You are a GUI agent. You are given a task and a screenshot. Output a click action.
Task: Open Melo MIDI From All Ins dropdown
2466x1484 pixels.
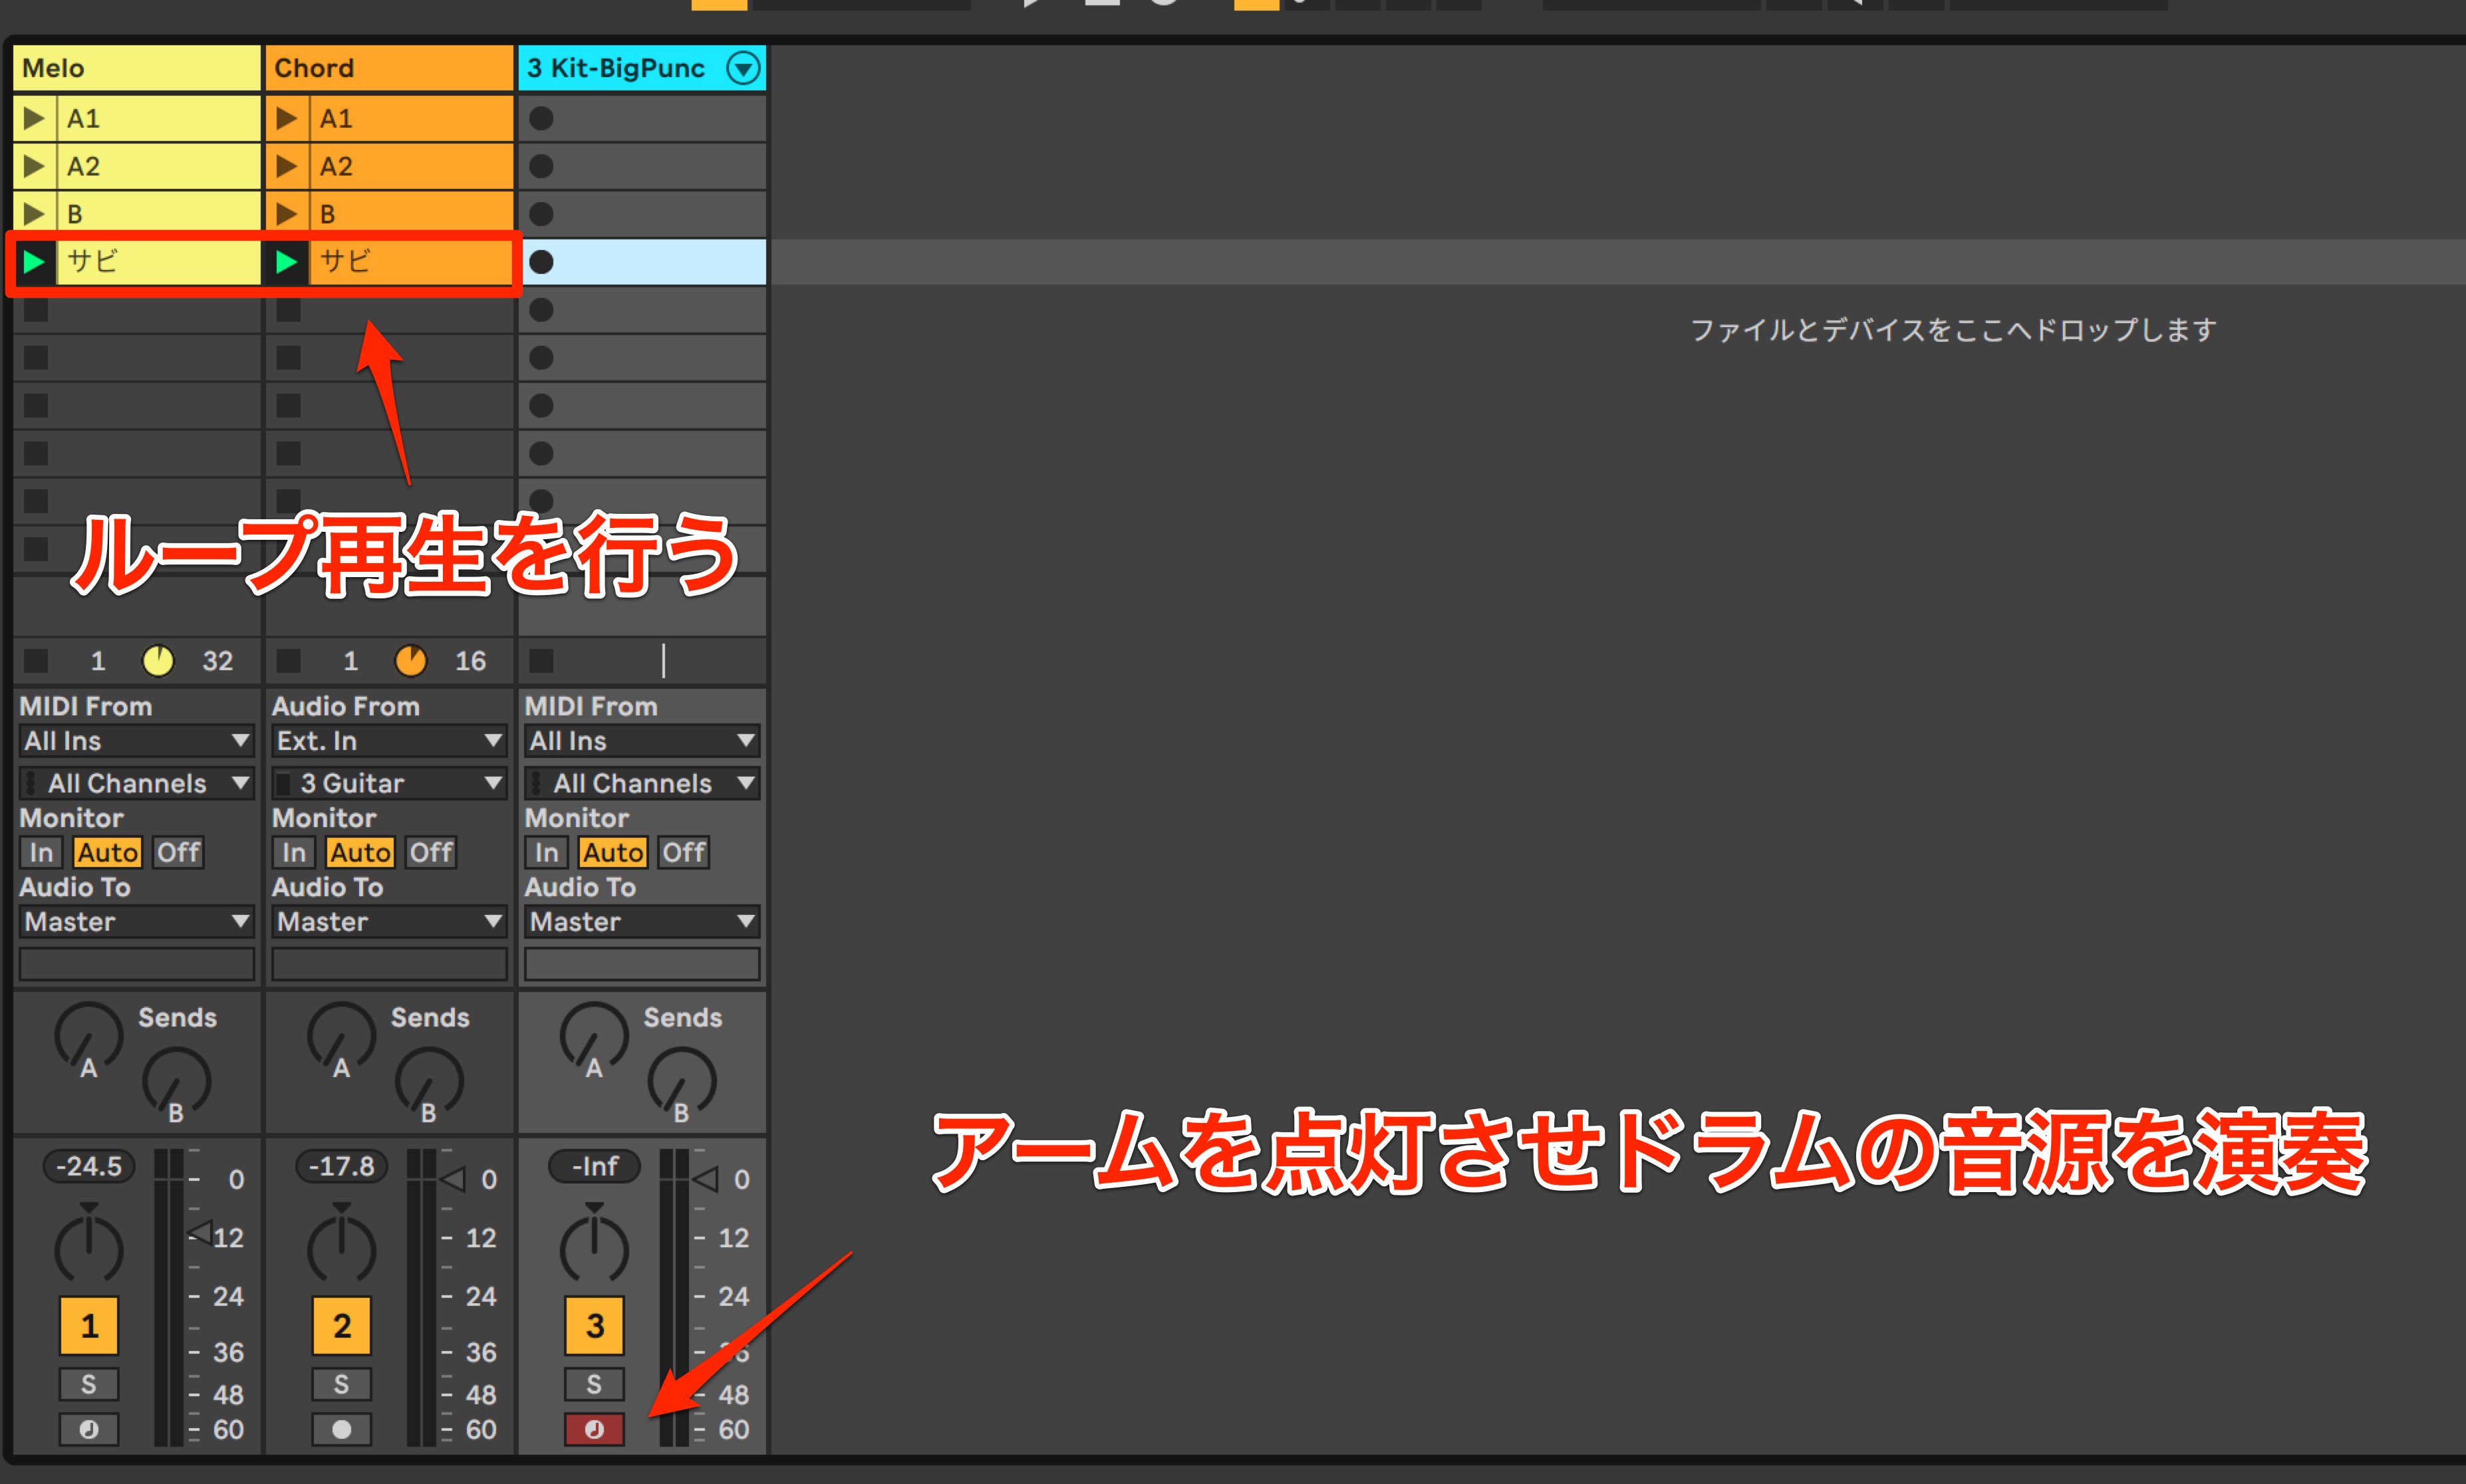[136, 741]
